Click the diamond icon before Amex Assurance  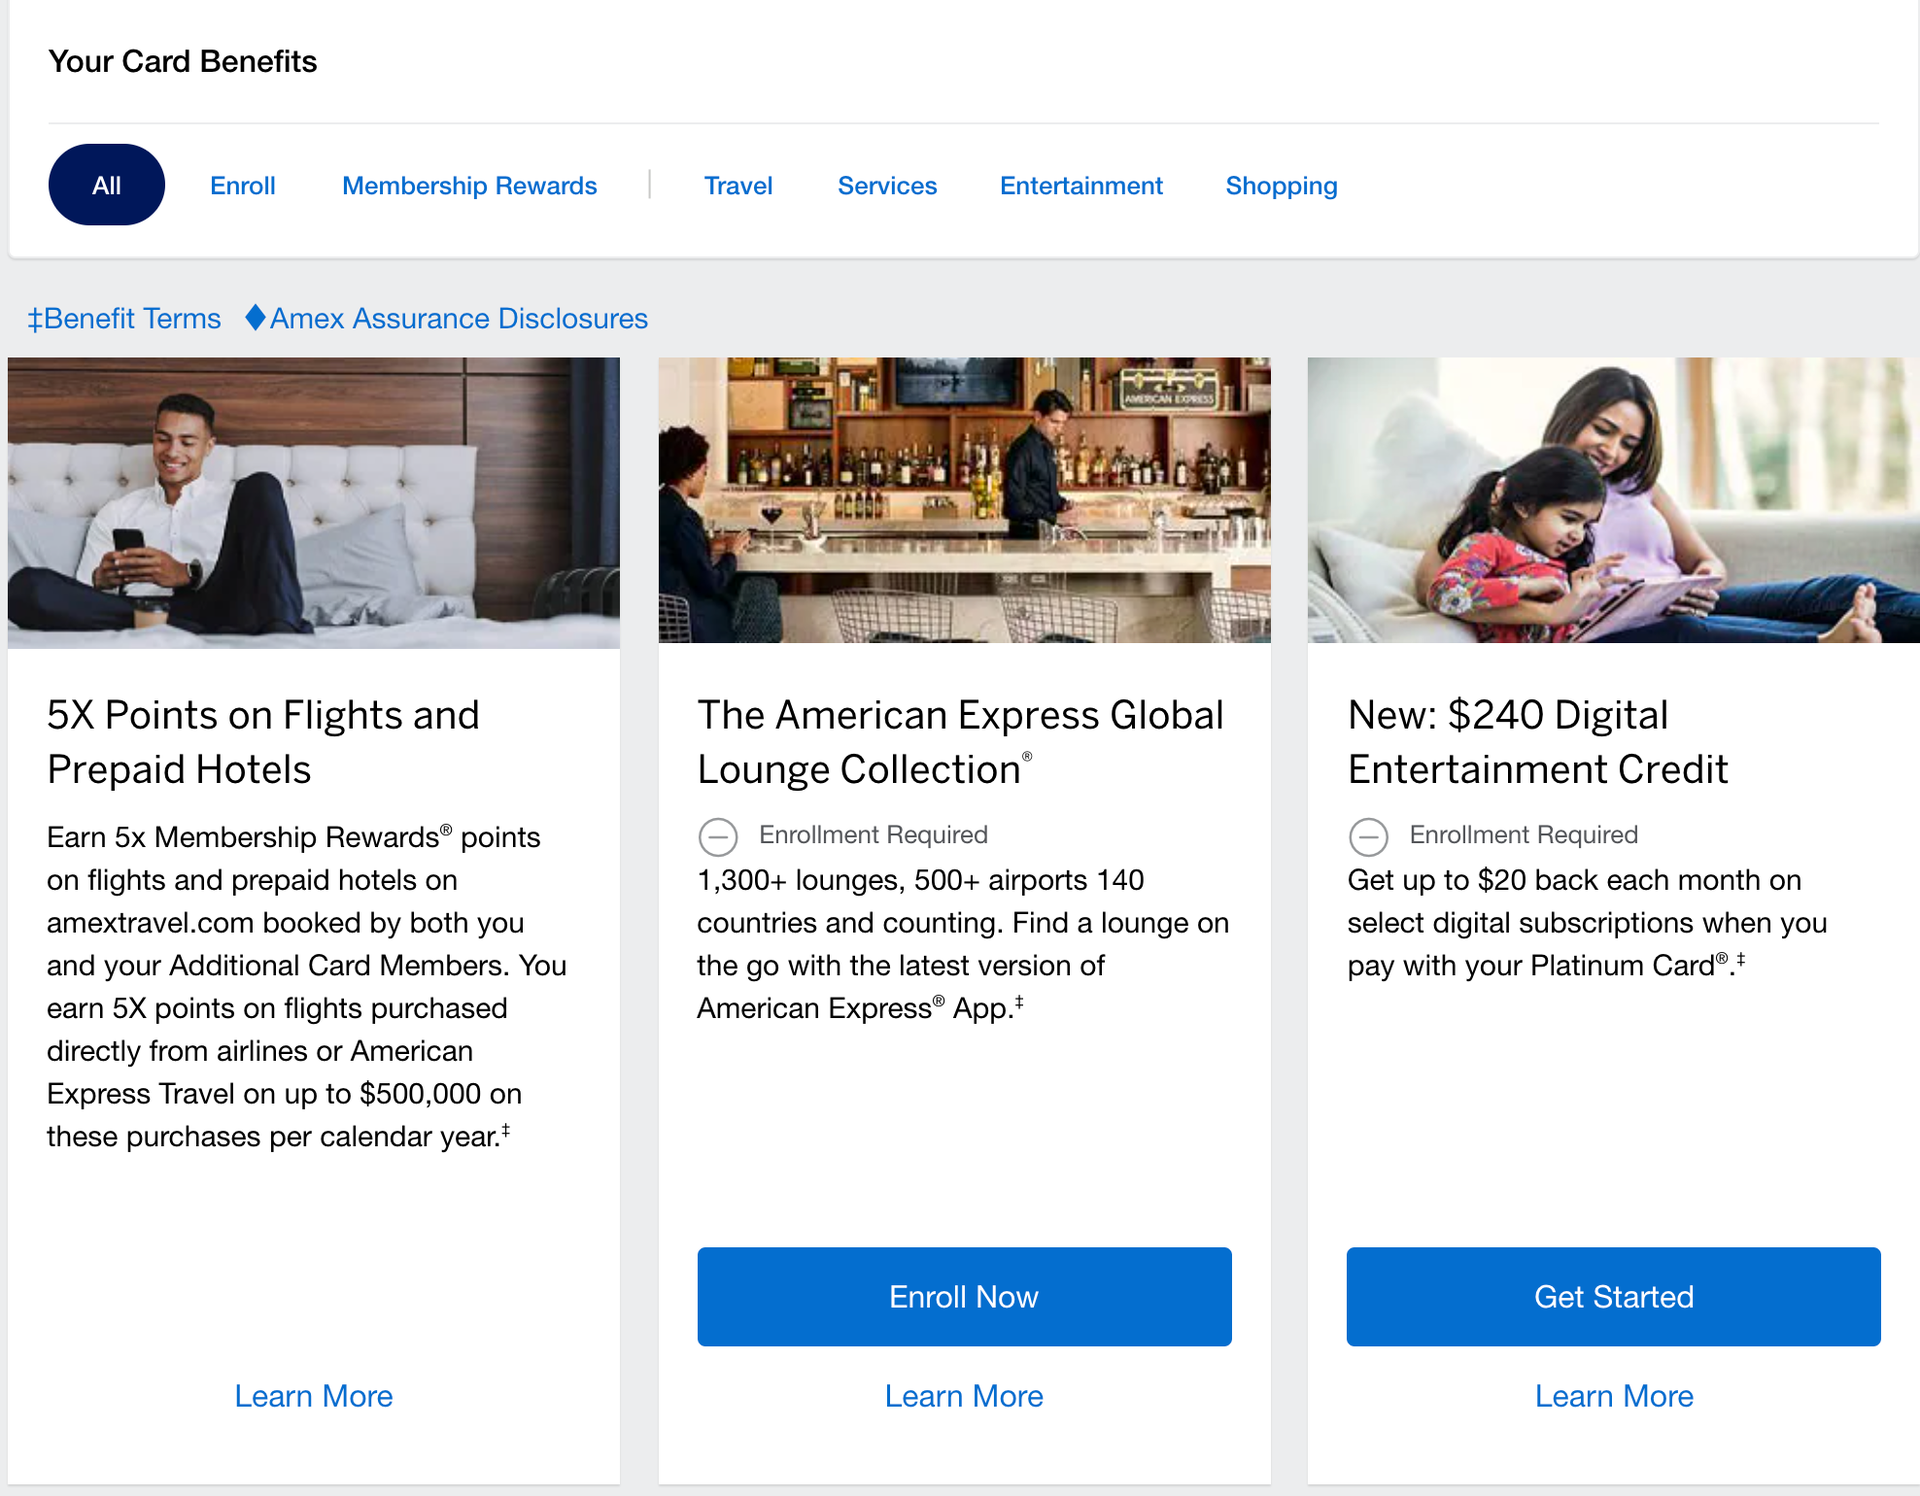coord(255,317)
